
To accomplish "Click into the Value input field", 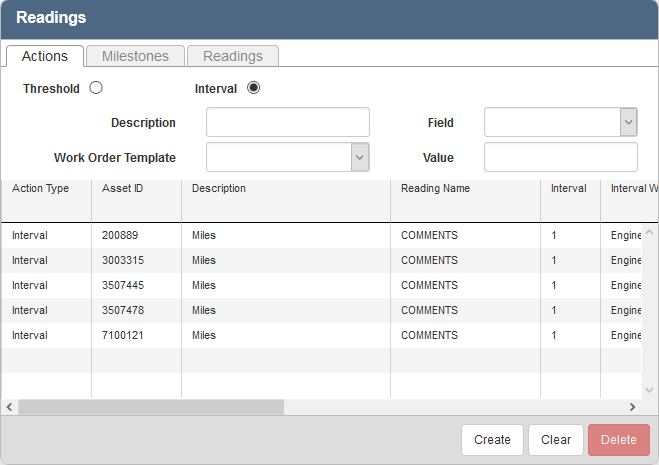I will (560, 157).
